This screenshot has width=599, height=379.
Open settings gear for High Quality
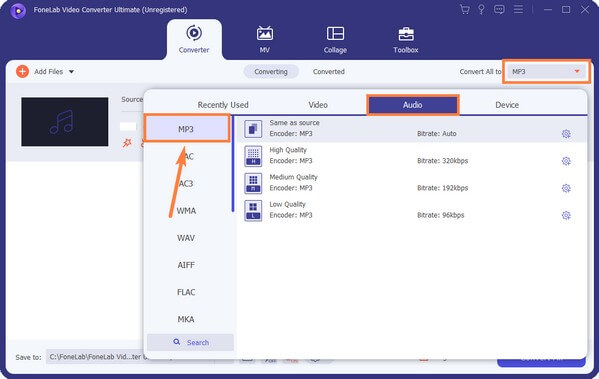click(566, 161)
